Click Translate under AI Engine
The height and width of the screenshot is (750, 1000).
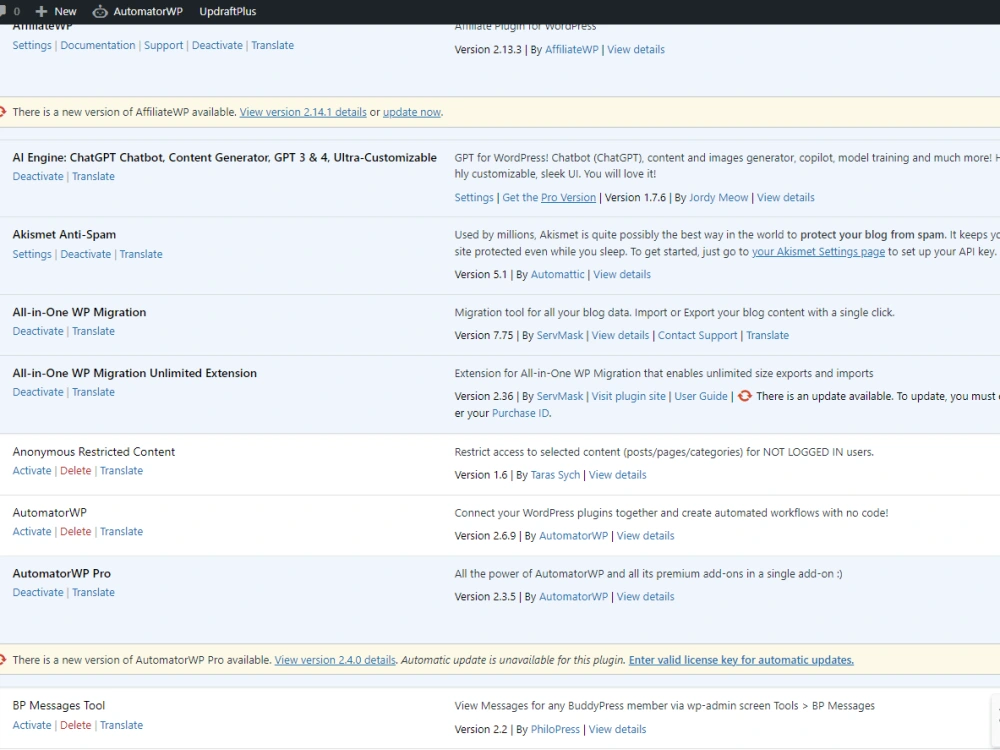(93, 176)
